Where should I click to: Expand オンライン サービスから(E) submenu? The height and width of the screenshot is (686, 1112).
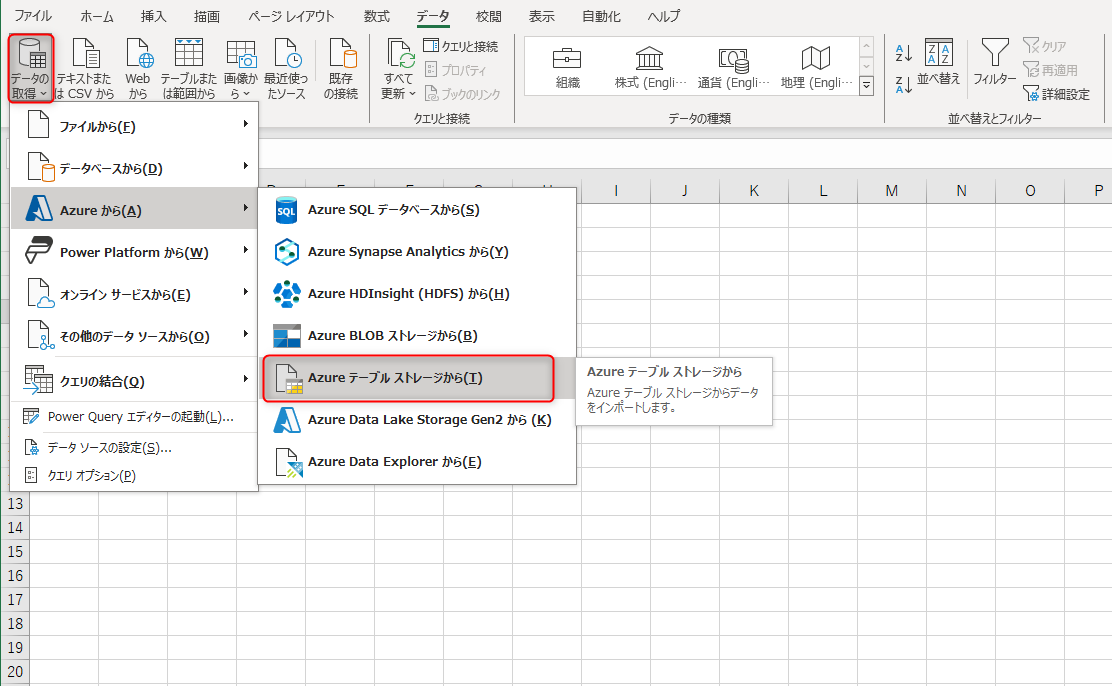click(x=134, y=294)
